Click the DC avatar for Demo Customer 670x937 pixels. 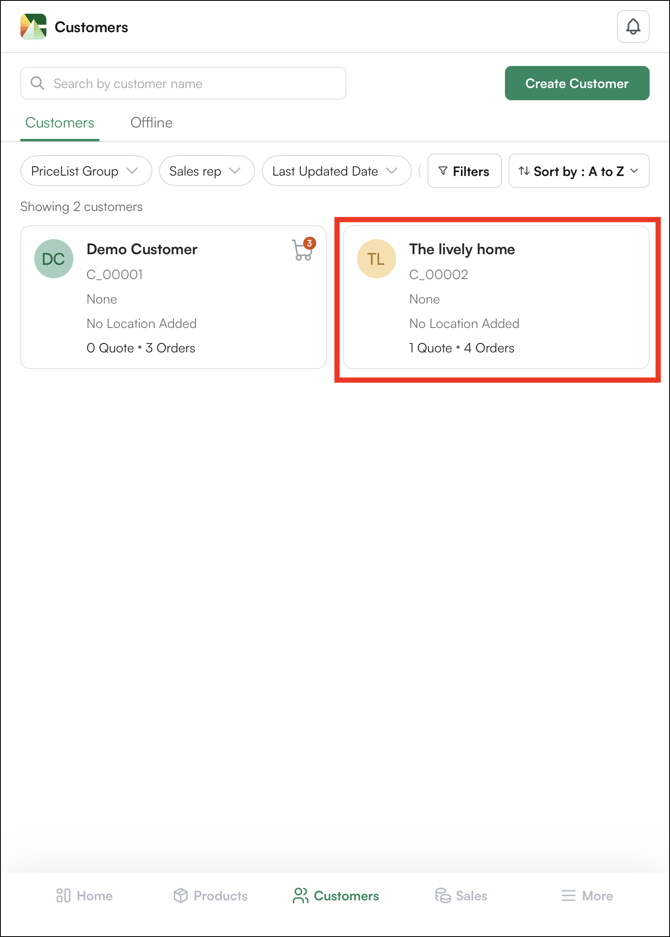tap(53, 258)
